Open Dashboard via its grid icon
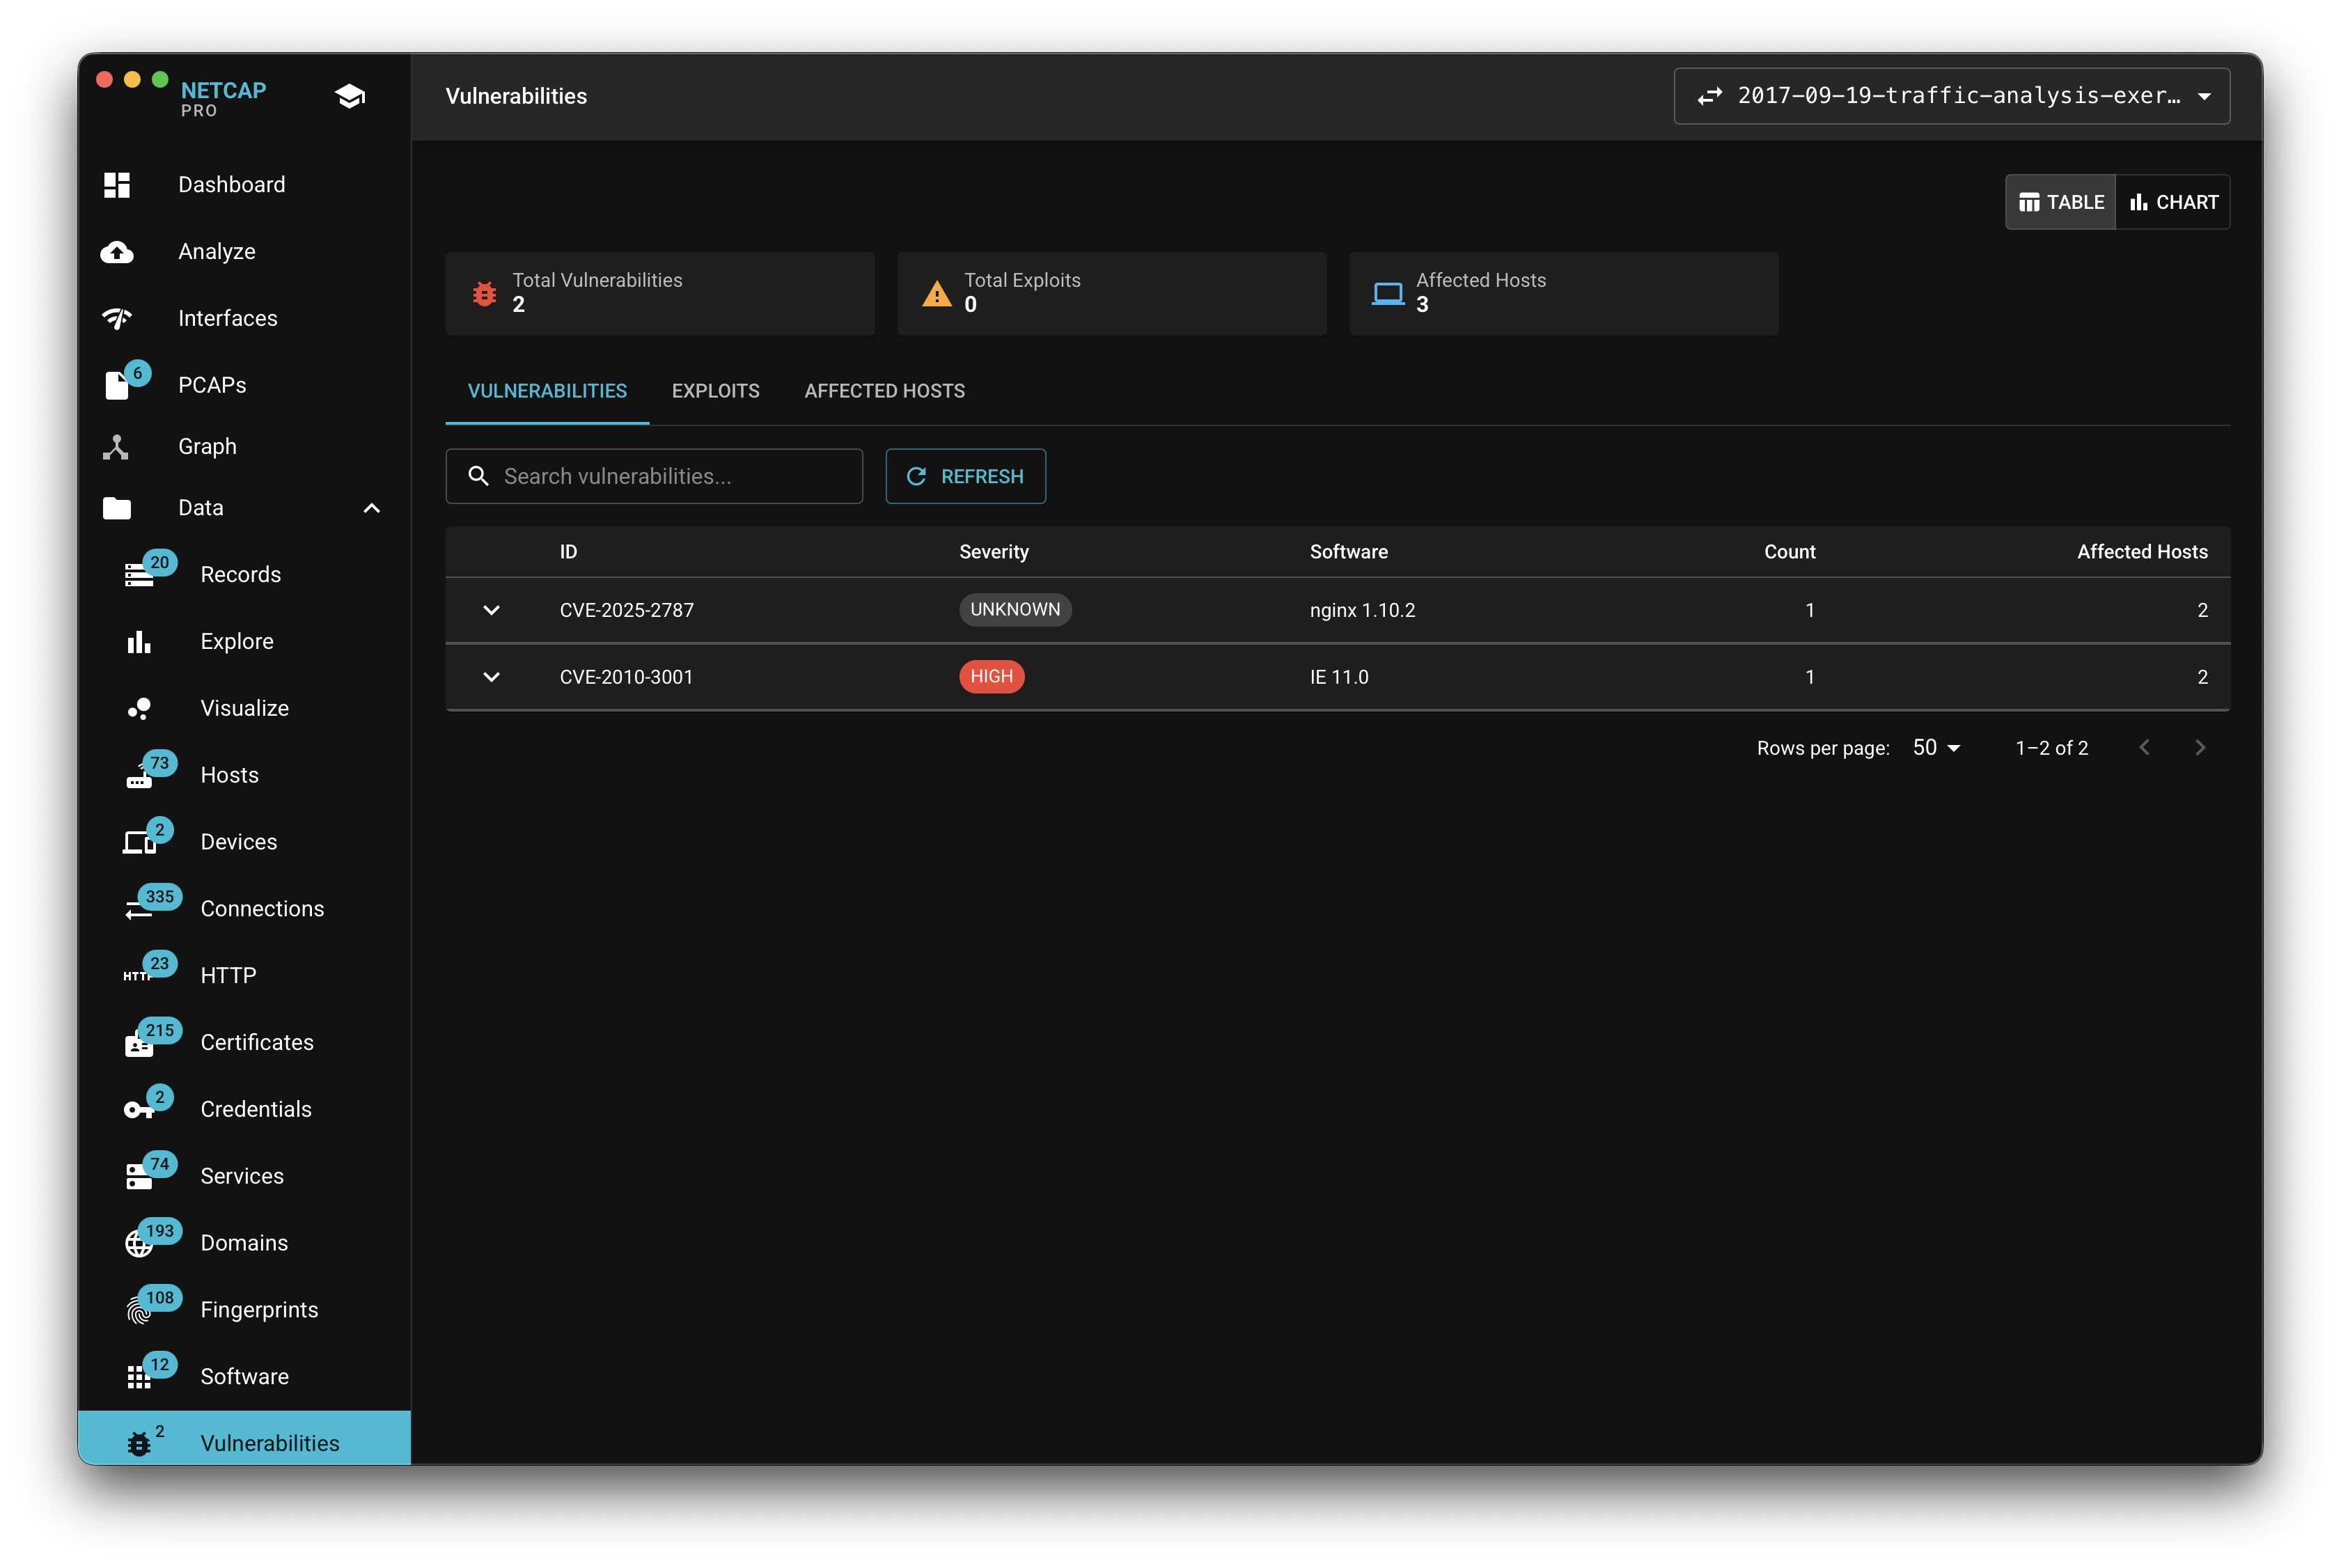The image size is (2341, 1568). (117, 185)
